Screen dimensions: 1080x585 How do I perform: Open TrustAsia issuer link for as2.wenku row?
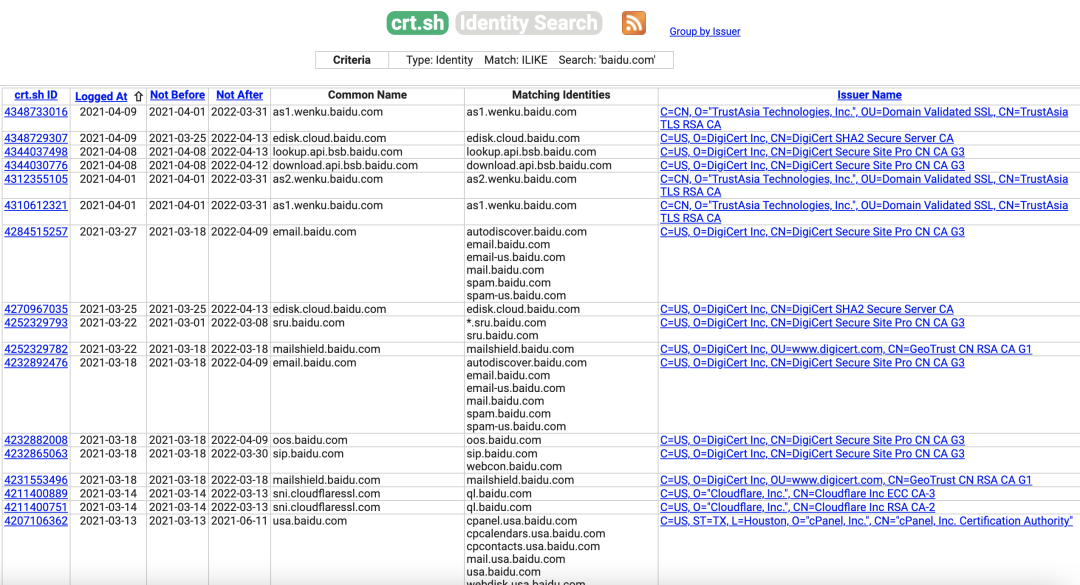pyautogui.click(x=864, y=185)
